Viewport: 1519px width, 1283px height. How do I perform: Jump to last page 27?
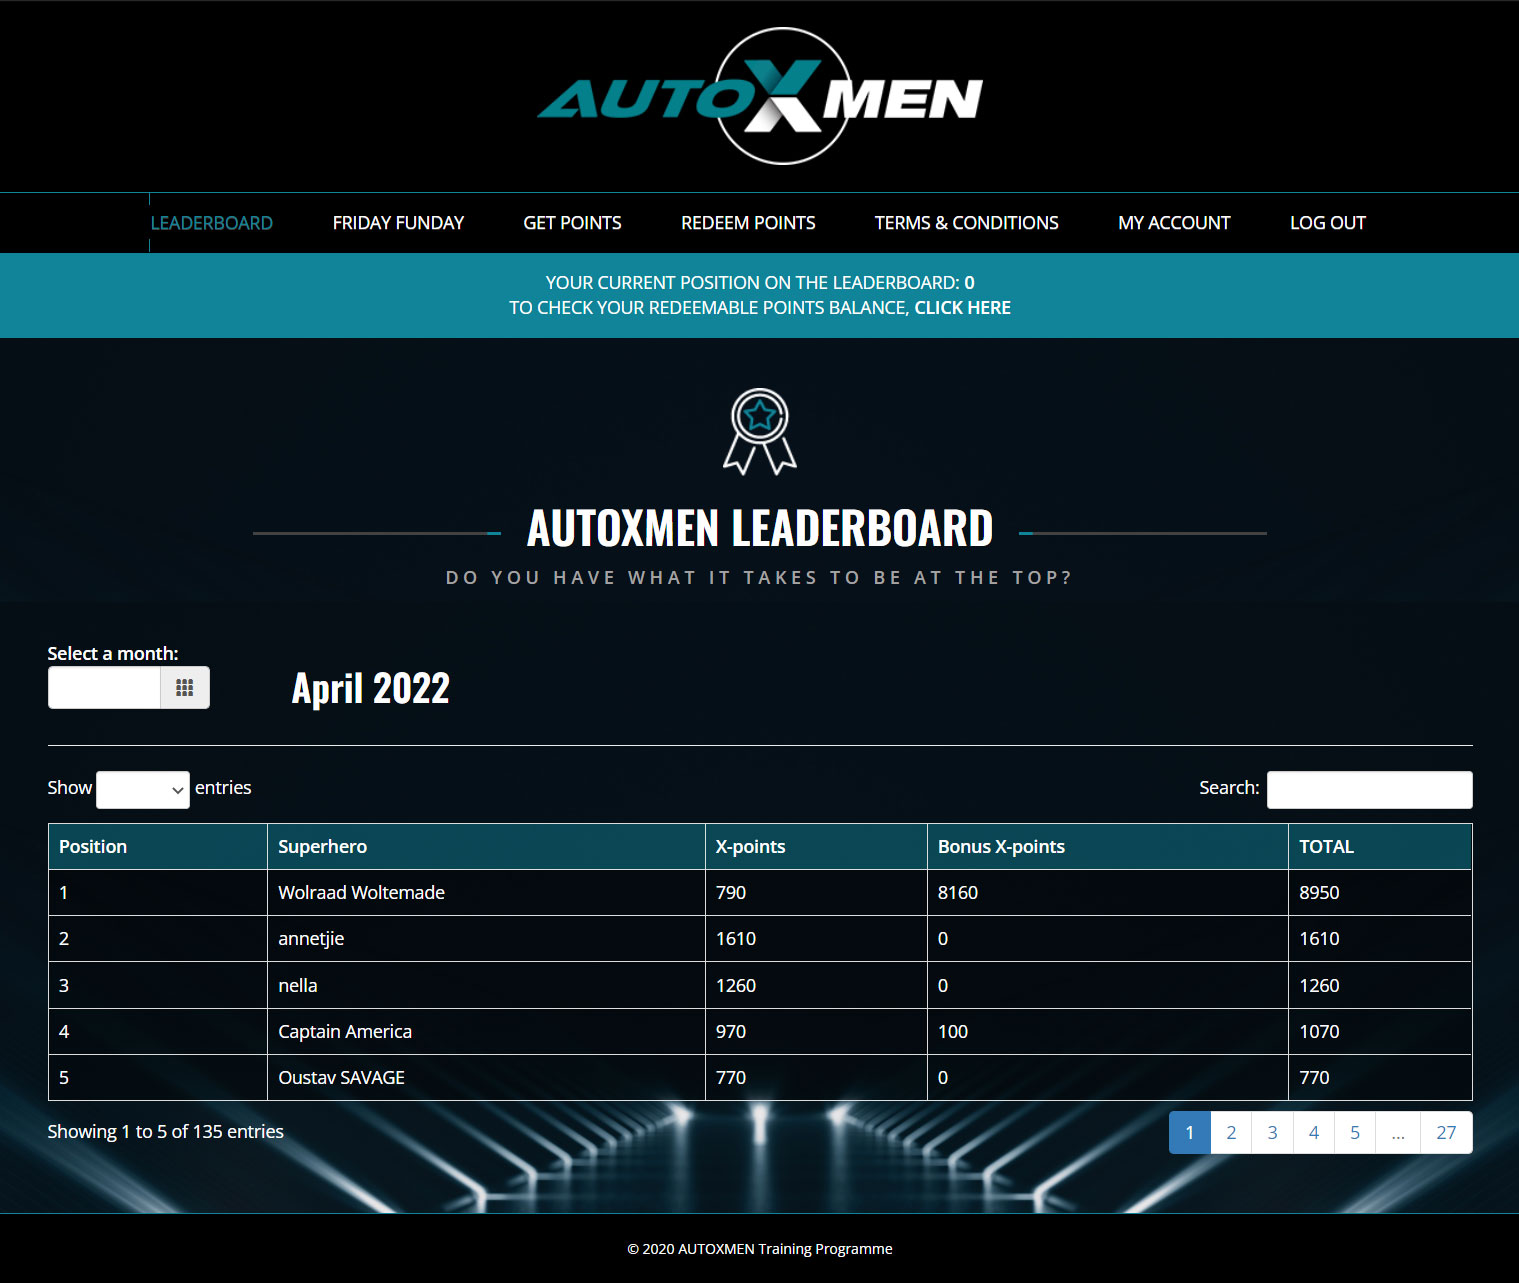(1446, 1133)
